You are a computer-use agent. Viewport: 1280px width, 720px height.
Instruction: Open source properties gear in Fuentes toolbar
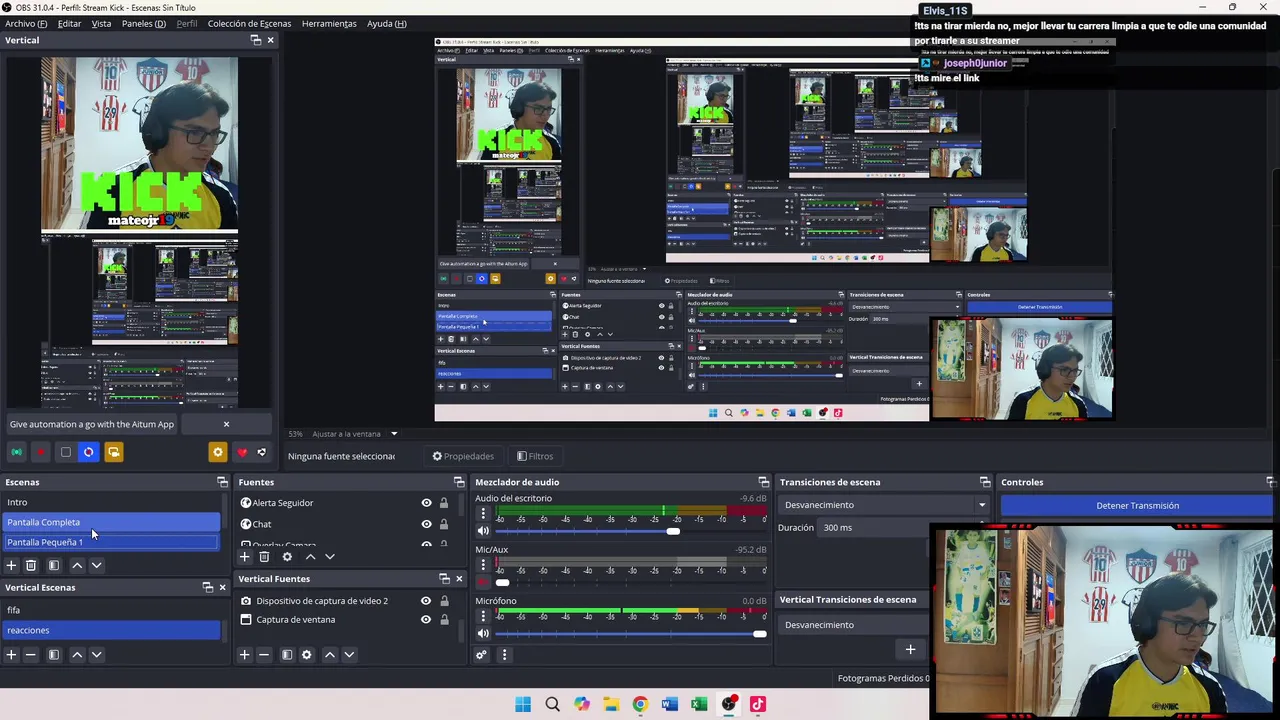[287, 556]
